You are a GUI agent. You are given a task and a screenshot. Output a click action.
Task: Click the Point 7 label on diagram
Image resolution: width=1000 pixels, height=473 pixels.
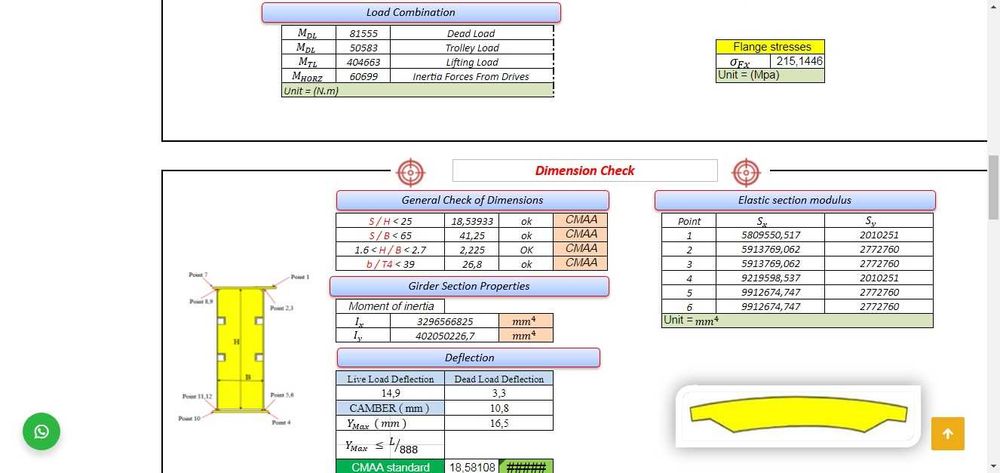(198, 275)
